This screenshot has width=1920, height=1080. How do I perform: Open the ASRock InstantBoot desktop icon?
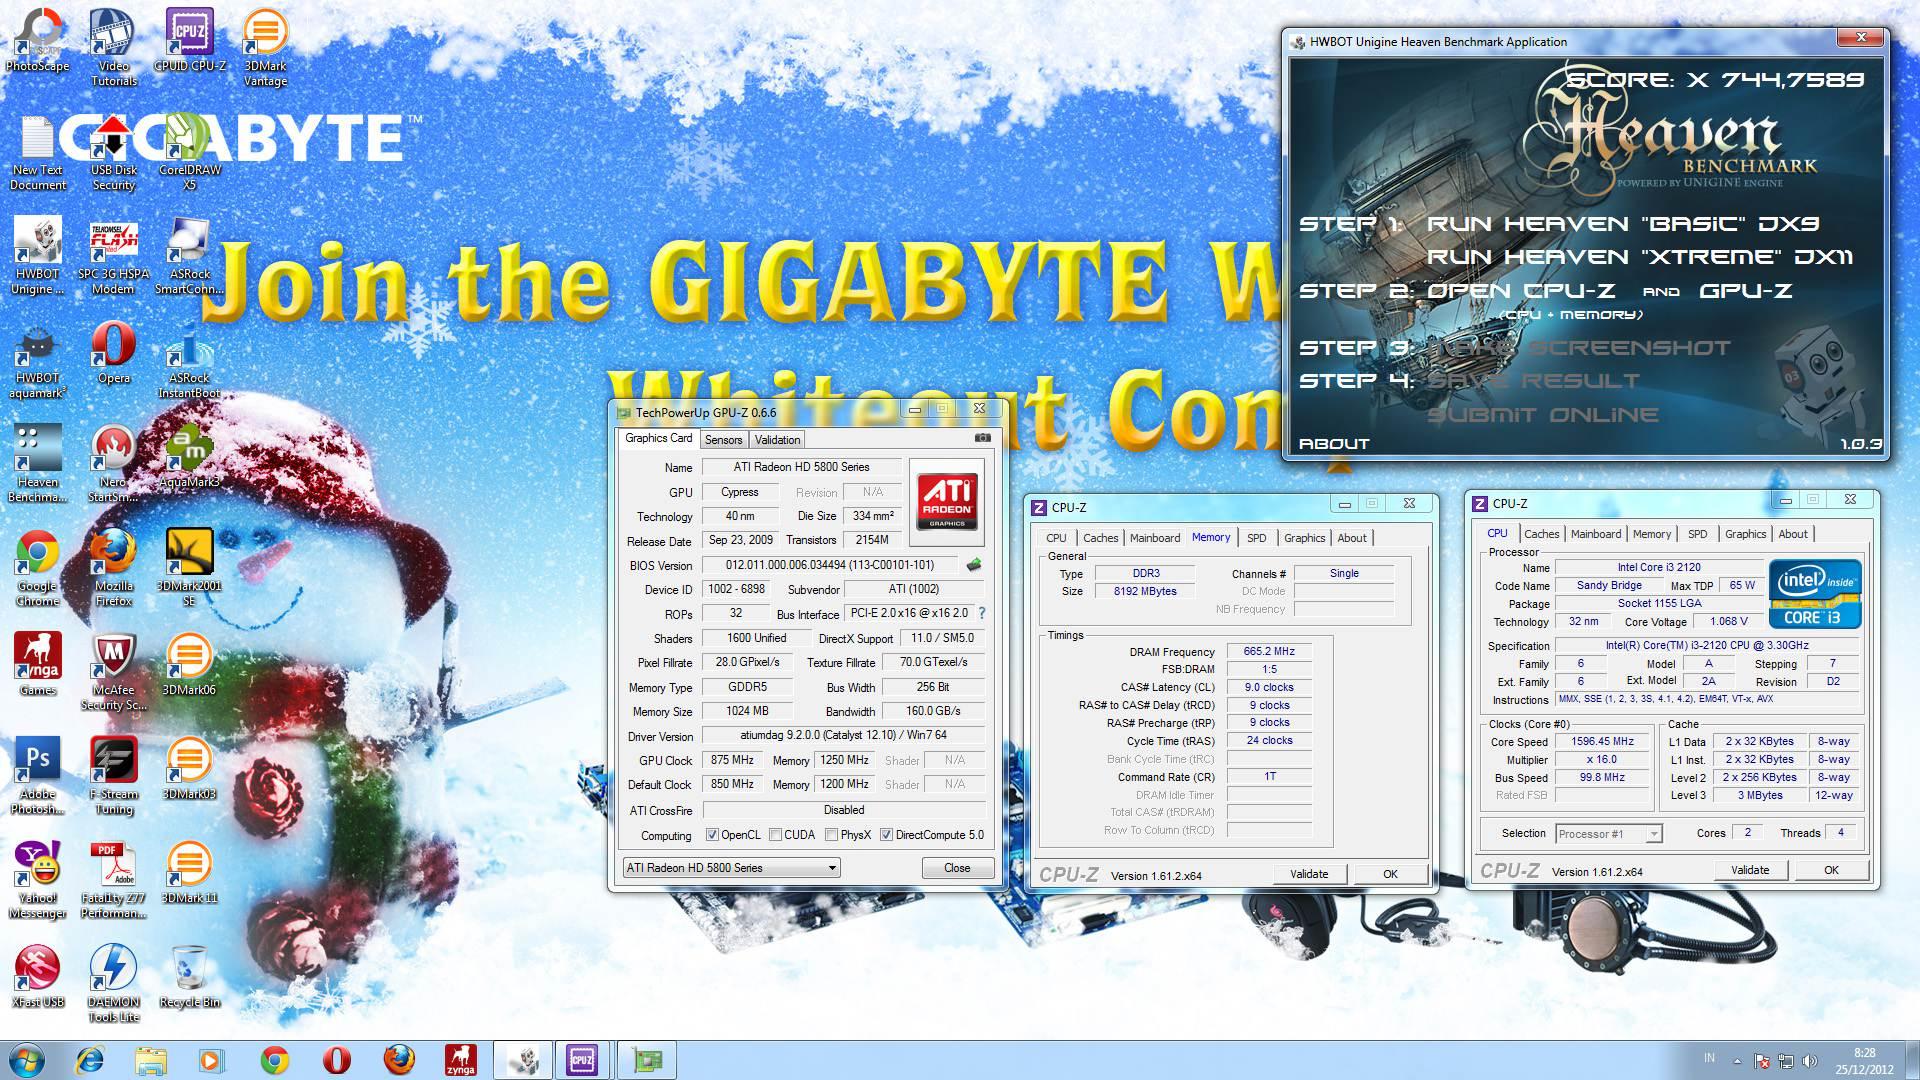pos(190,361)
